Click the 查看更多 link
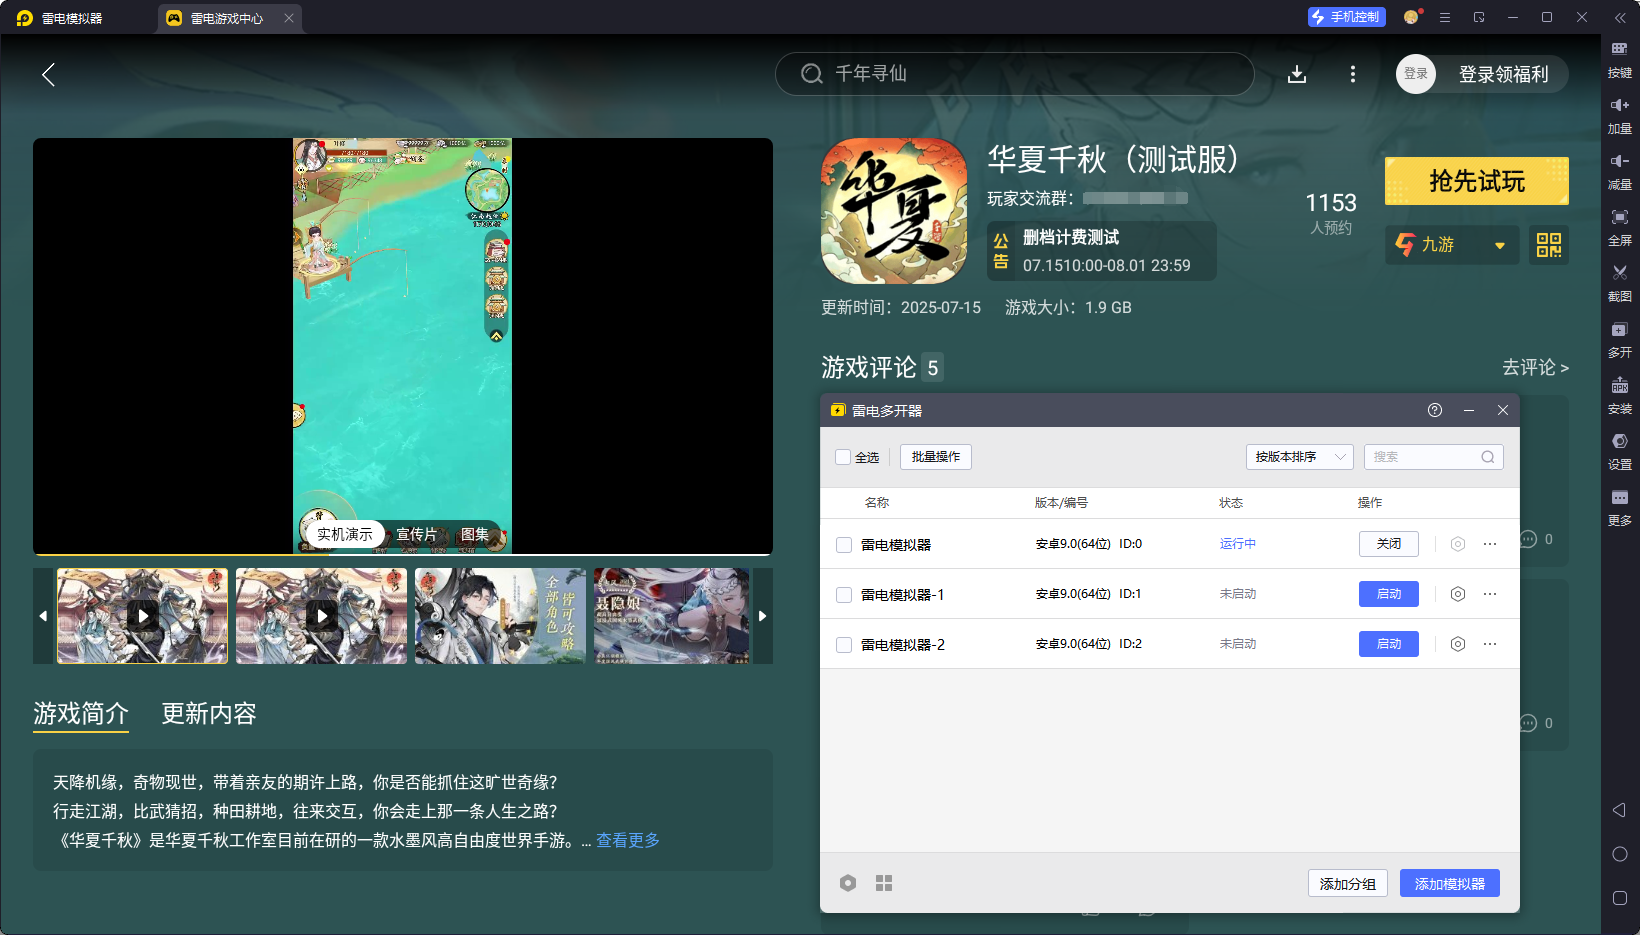The height and width of the screenshot is (935, 1640). (x=628, y=840)
